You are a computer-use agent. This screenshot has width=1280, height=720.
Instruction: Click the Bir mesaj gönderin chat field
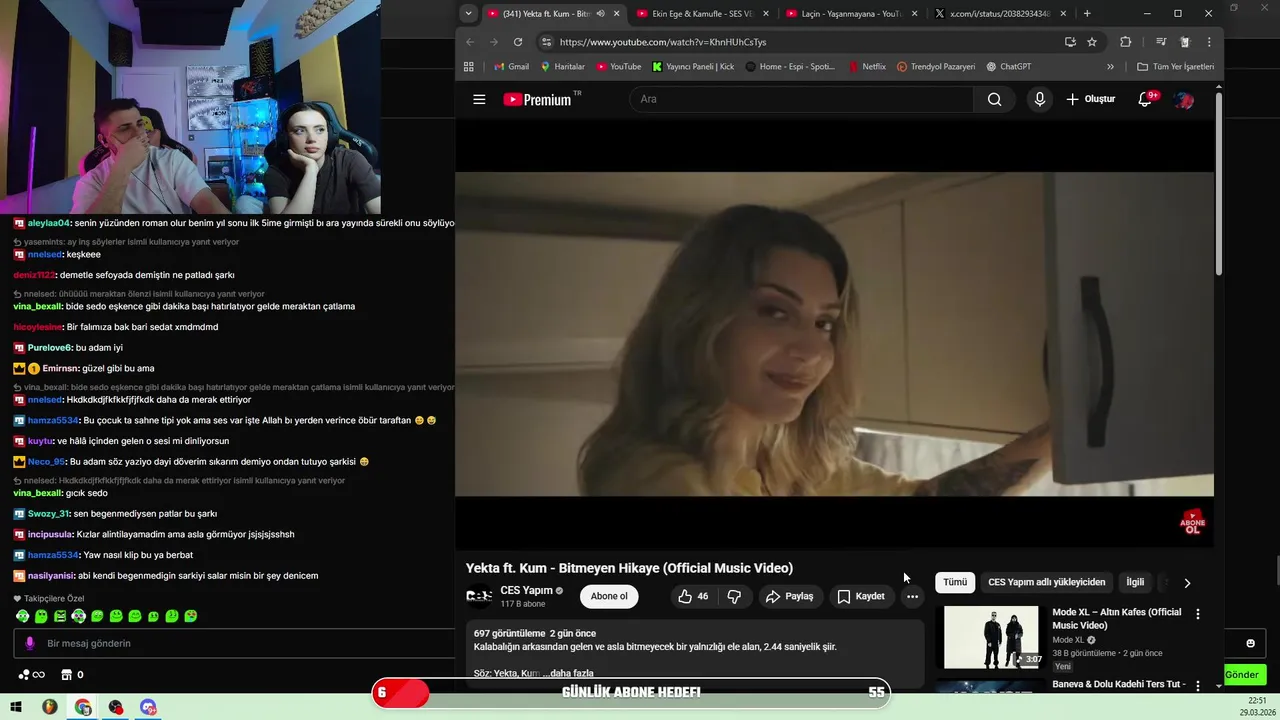[x=235, y=644]
